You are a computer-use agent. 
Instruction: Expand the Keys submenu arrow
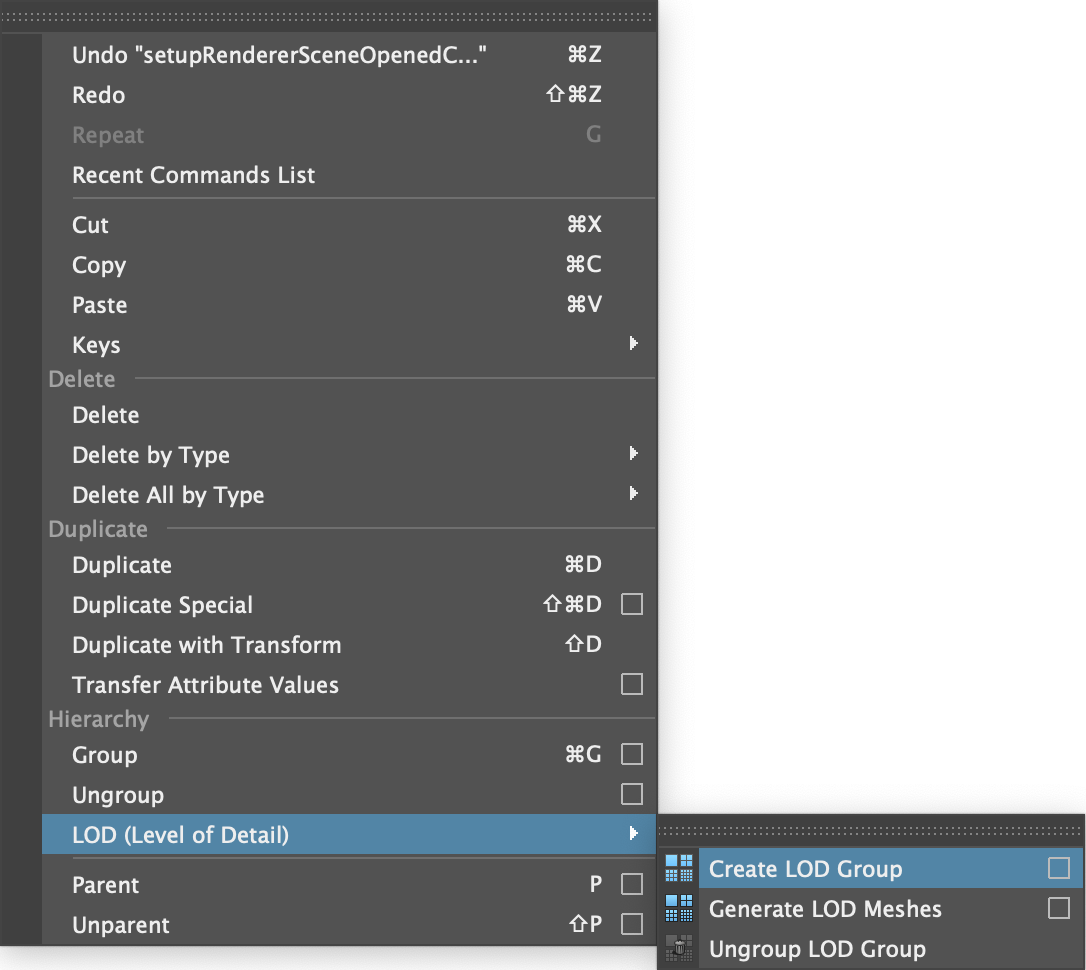click(633, 344)
